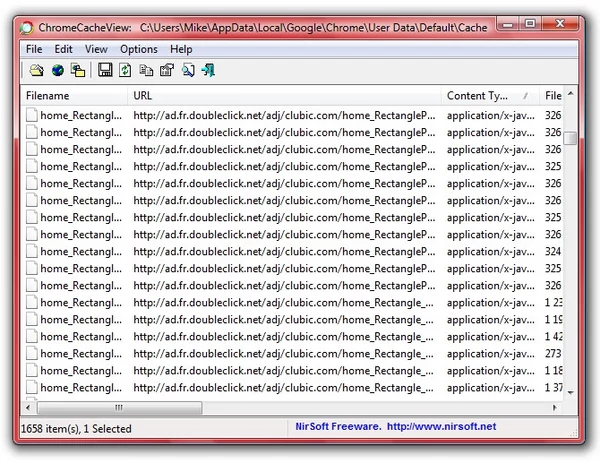Image resolution: width=600 pixels, height=463 pixels.
Task: Click Copy Selected Cache Files To icon
Action: 78,70
